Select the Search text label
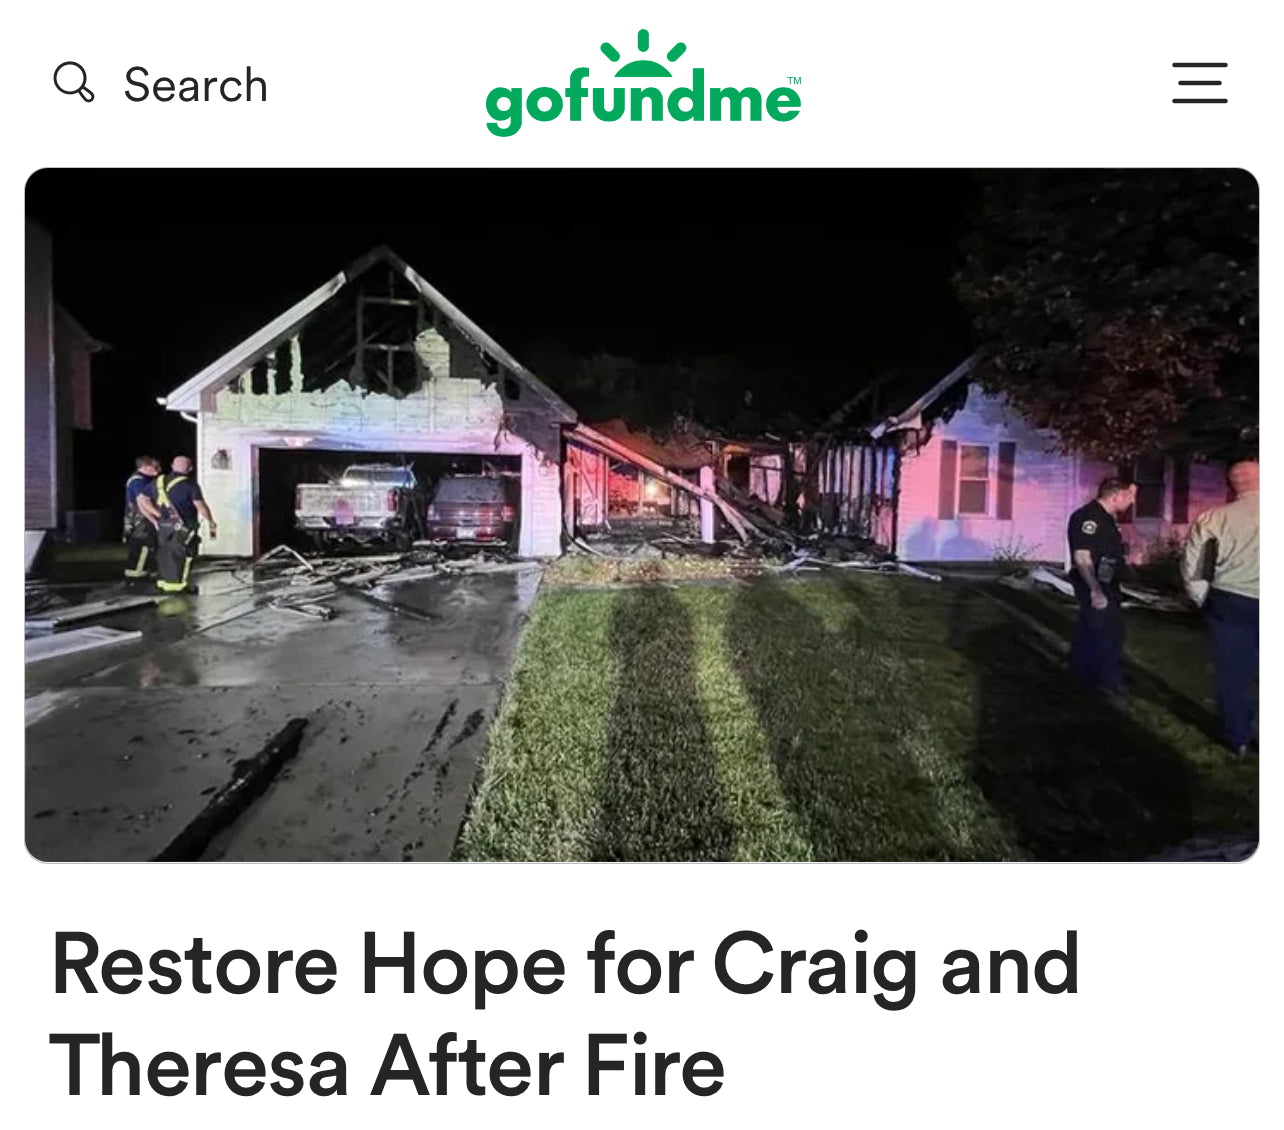The width and height of the screenshot is (1284, 1130). [196, 85]
